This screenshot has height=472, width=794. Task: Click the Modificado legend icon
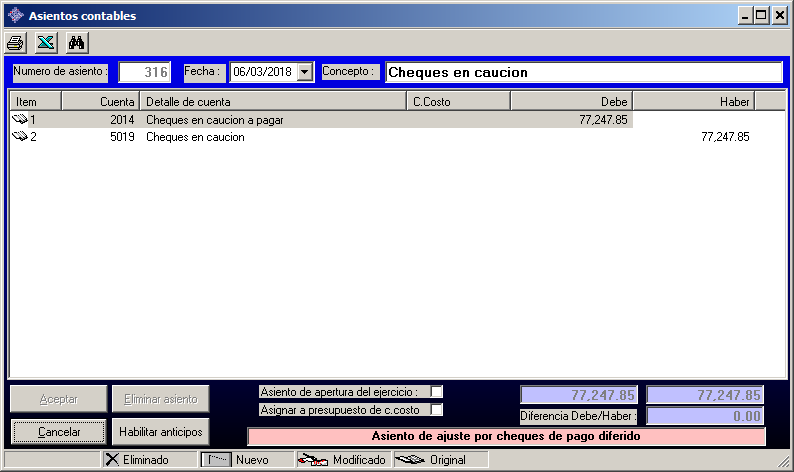pyautogui.click(x=314, y=460)
